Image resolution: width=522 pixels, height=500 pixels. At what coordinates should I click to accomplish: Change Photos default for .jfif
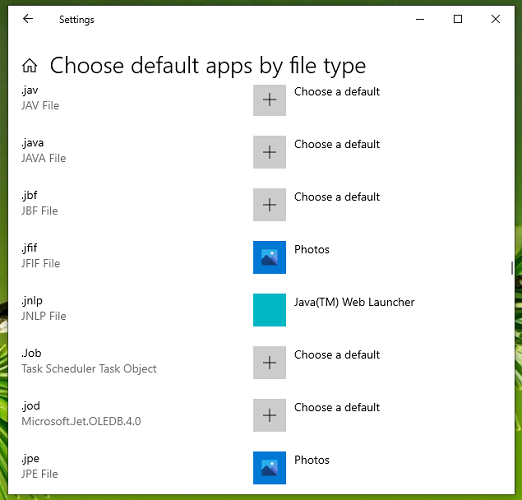(x=312, y=250)
